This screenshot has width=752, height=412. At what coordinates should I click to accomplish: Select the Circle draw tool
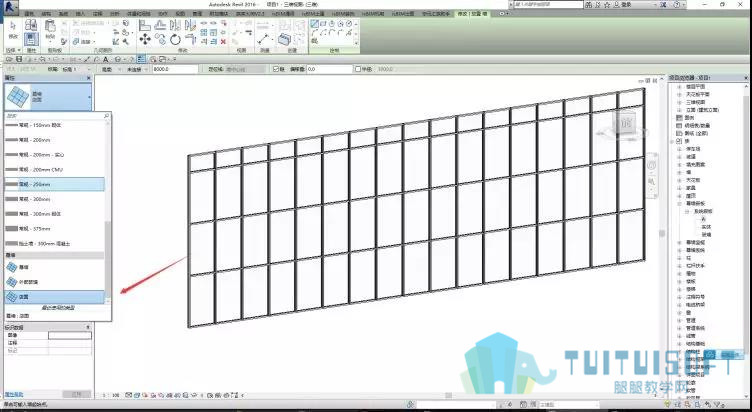[349, 24]
